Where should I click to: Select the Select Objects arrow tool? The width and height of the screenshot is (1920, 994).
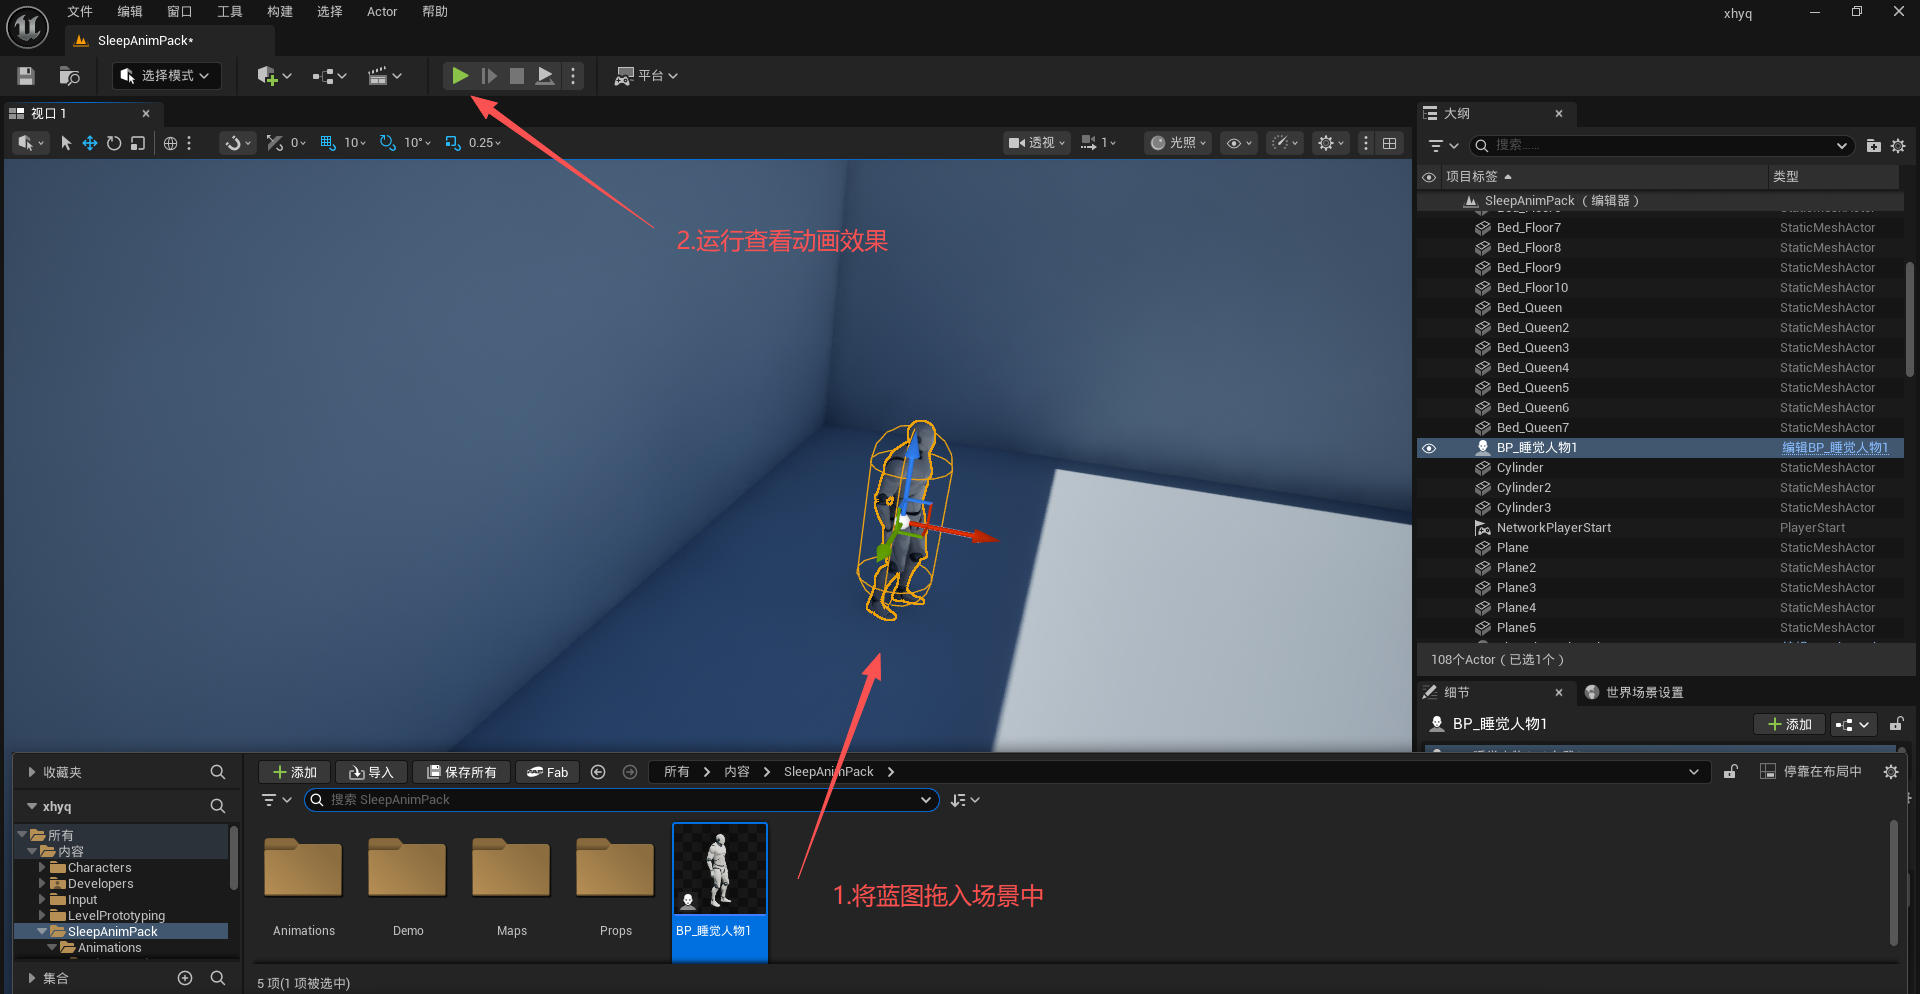tap(66, 143)
